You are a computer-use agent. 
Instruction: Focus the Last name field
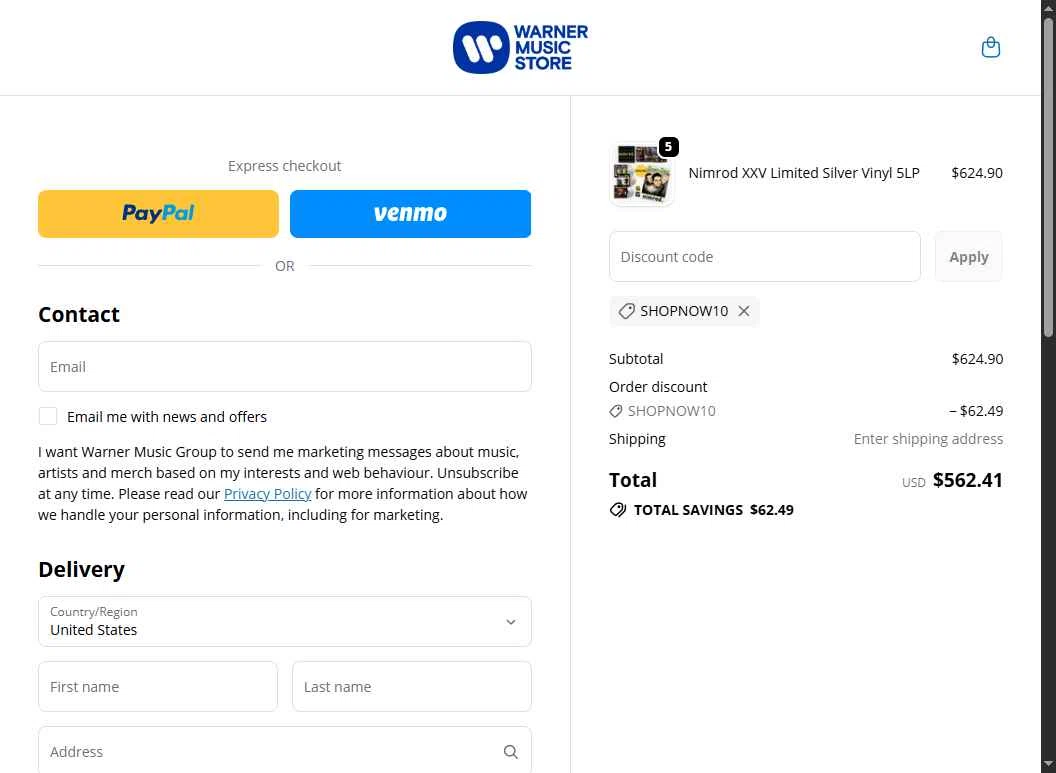click(x=411, y=686)
